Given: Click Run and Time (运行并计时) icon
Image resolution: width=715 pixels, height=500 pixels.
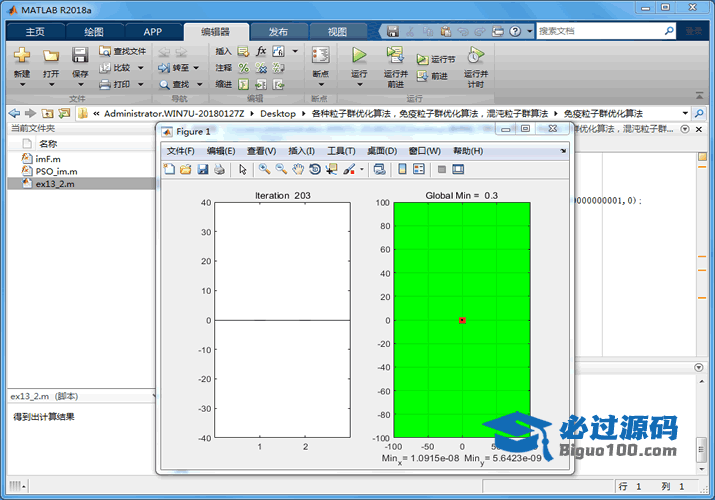Looking at the screenshot, I should (475, 55).
